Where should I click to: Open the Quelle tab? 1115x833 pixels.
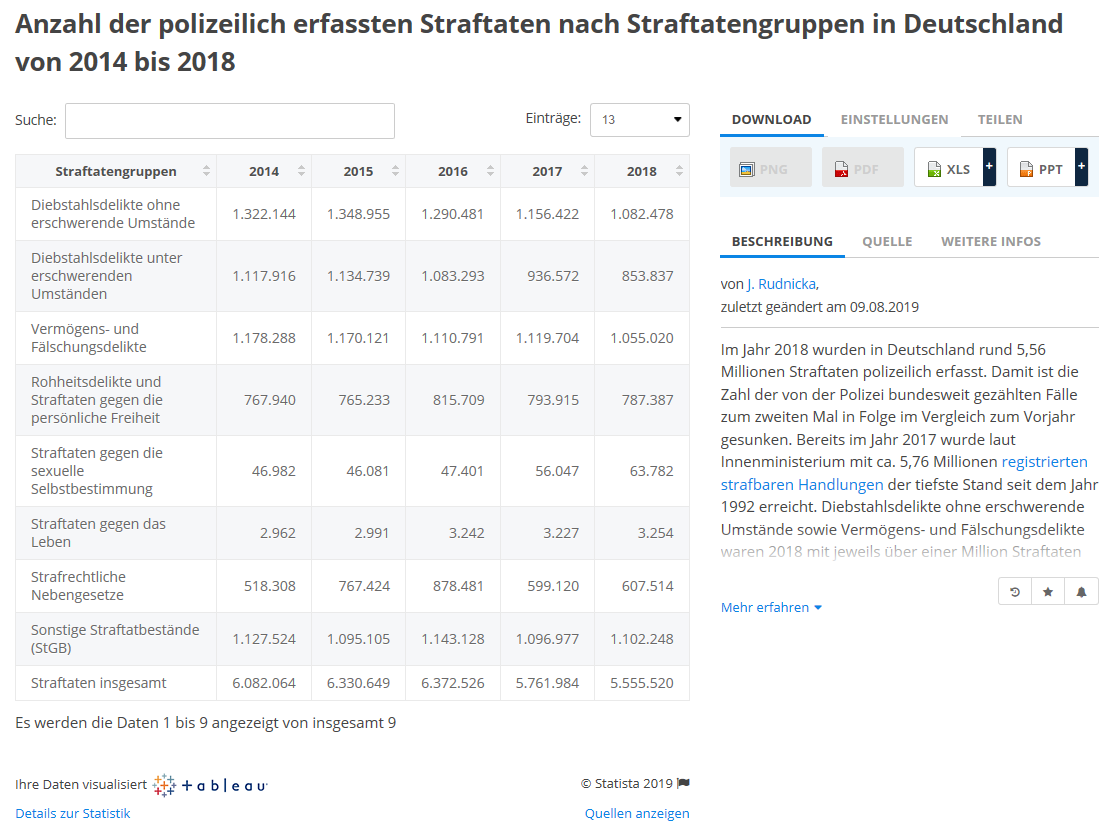(x=886, y=241)
